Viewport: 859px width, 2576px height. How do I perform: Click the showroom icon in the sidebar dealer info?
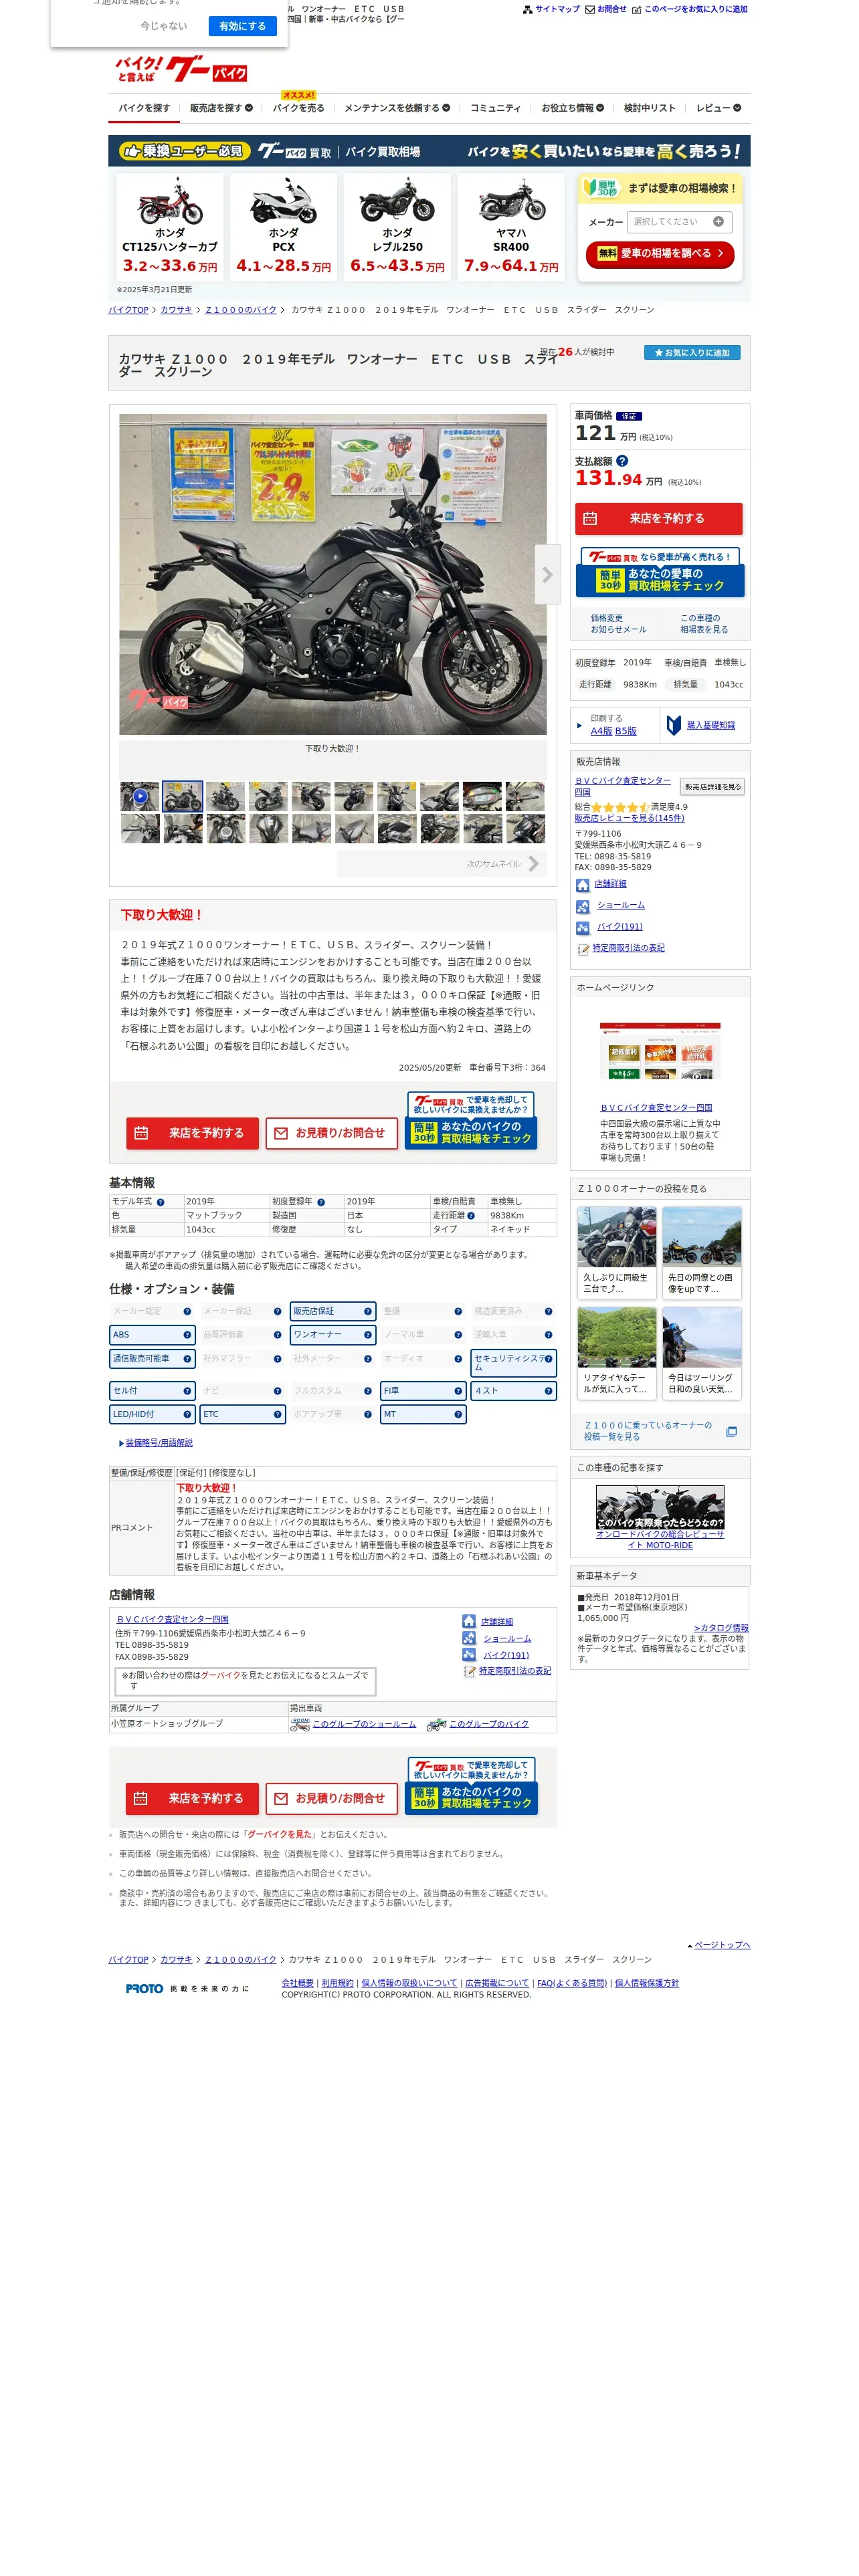(583, 907)
